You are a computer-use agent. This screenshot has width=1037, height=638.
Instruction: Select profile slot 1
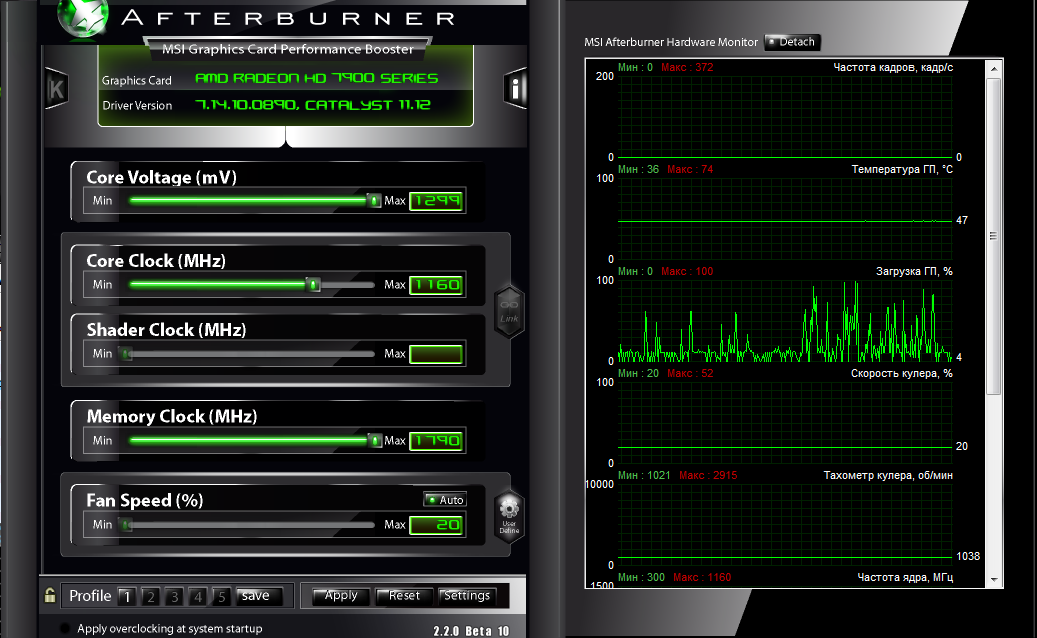[127, 596]
